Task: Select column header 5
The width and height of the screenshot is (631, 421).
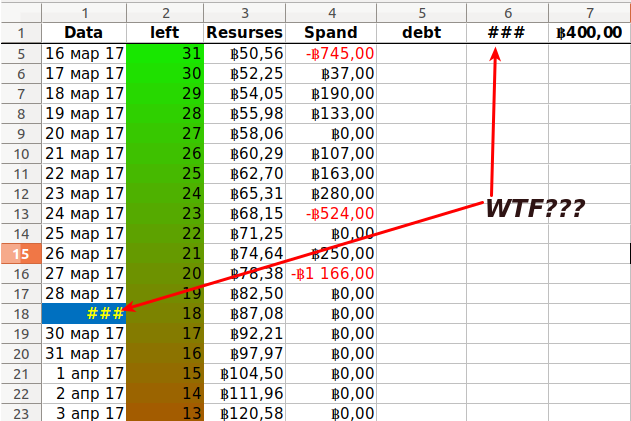Action: (421, 13)
